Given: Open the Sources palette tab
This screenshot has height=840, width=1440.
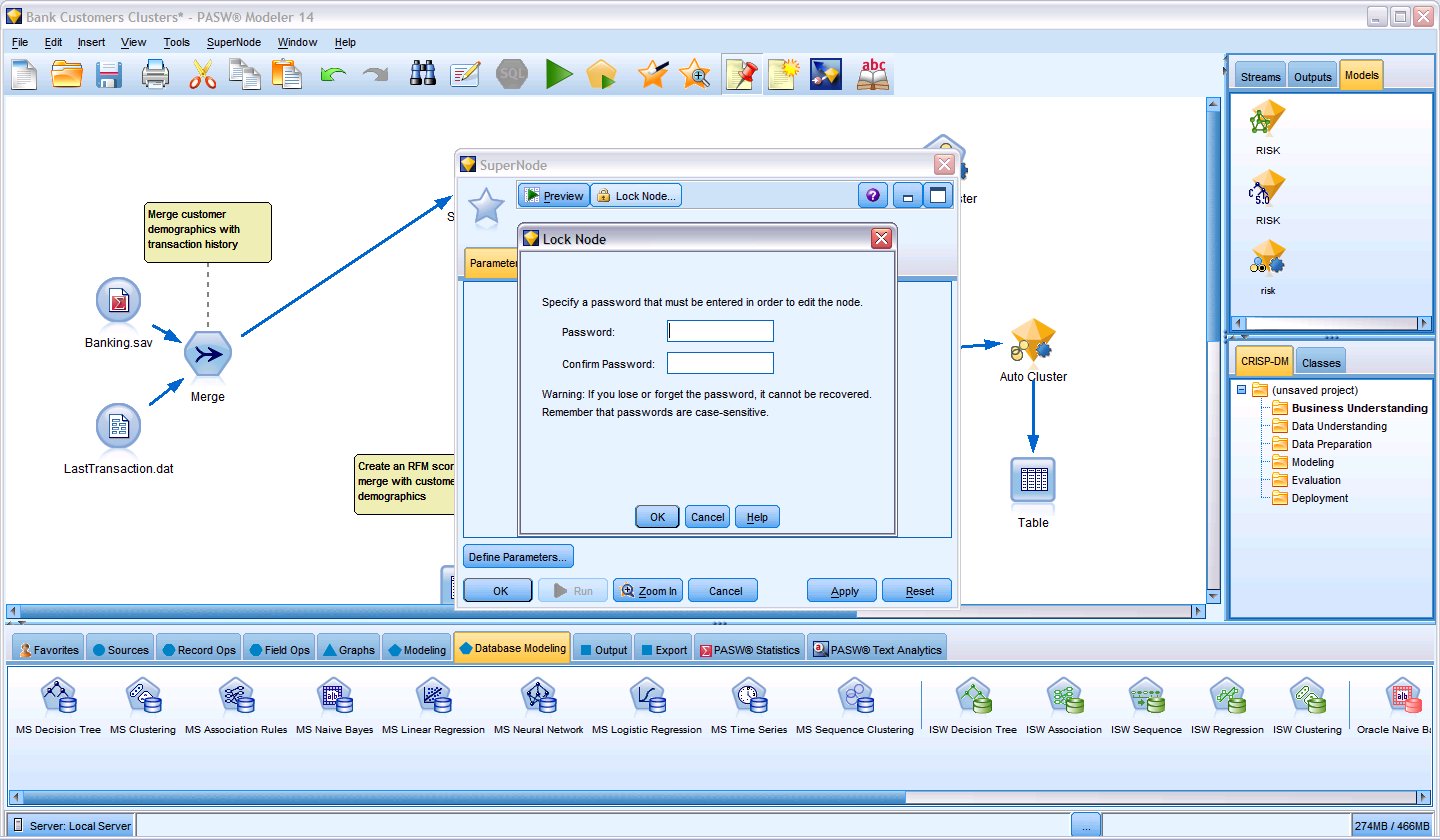Looking at the screenshot, I should (x=120, y=650).
